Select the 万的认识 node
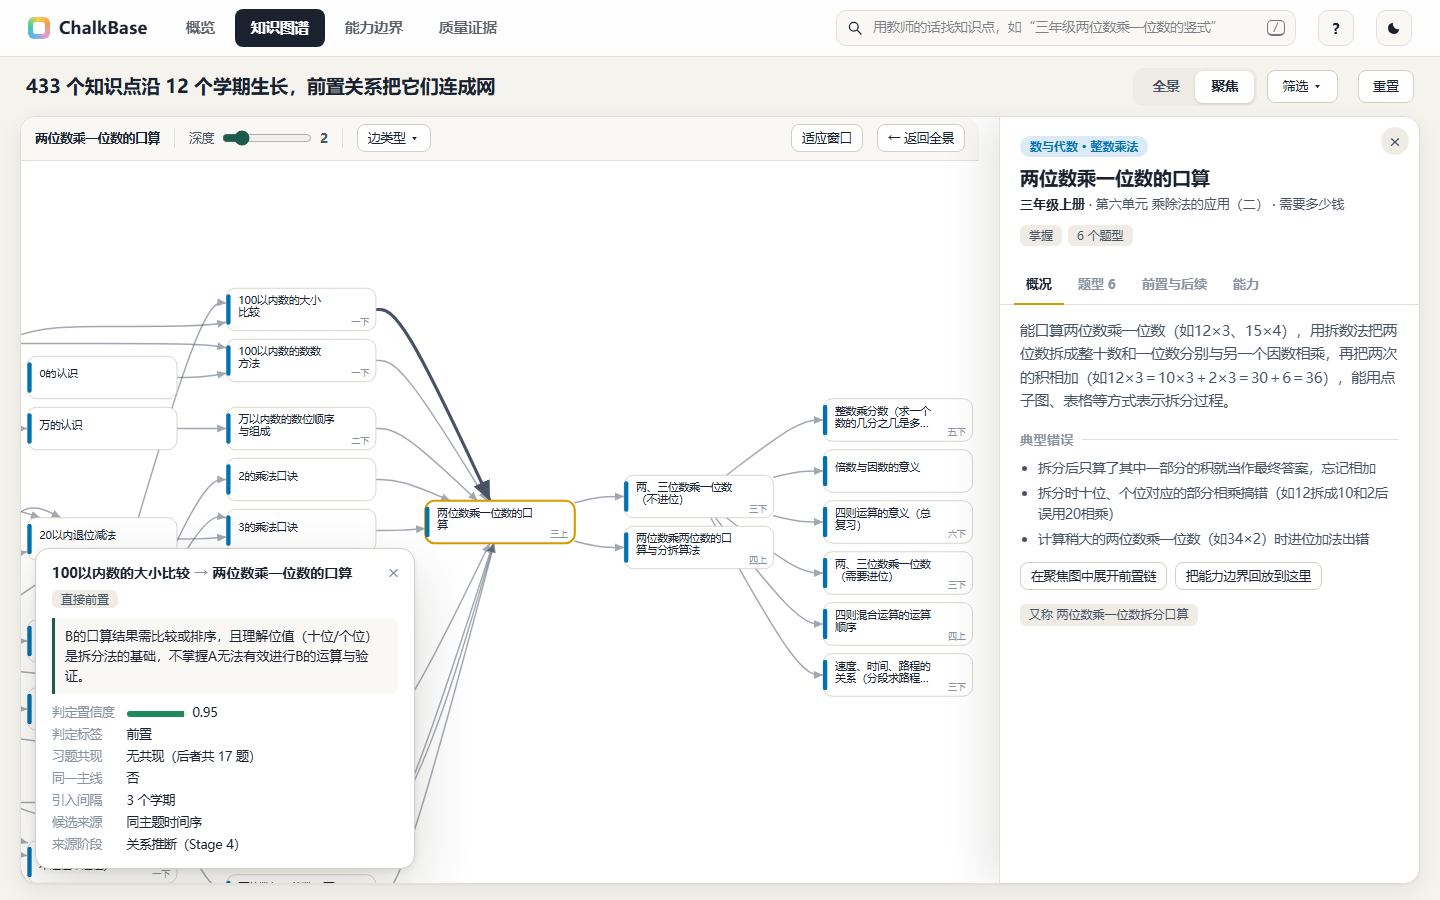 click(x=102, y=428)
